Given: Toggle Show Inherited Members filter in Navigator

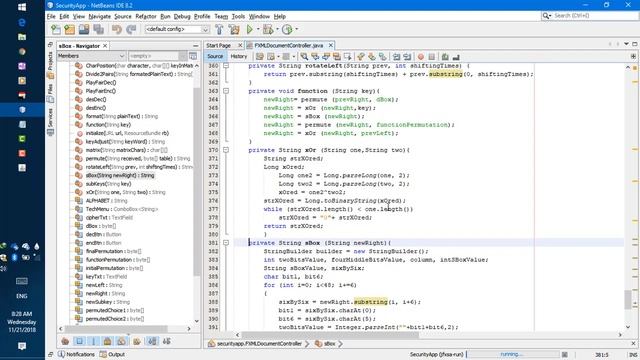Looking at the screenshot, I should 65,341.
